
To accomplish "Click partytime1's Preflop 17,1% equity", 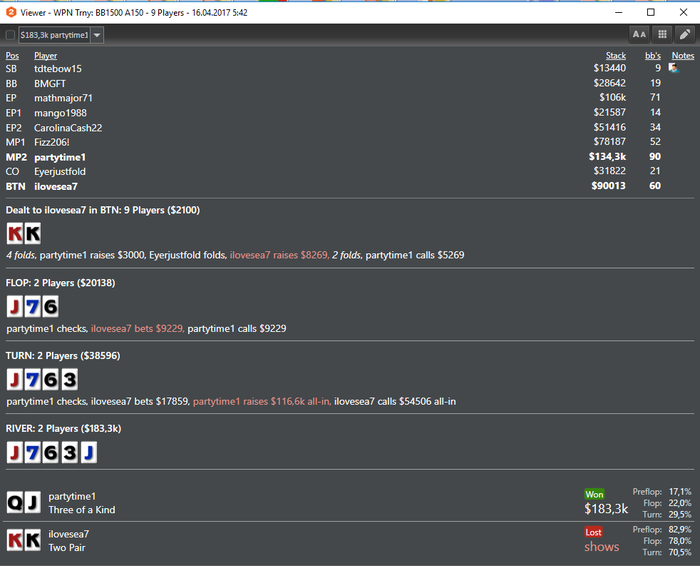I will coord(662,491).
